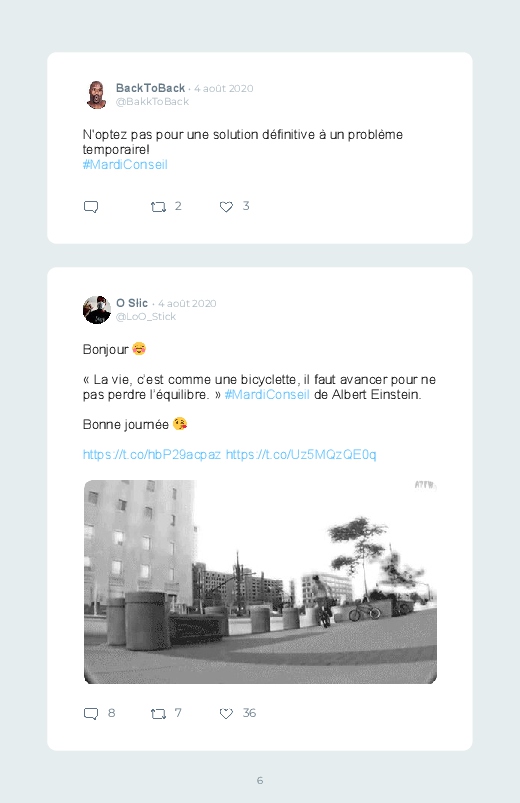
Task: Click the @LoO_Stick handle
Action: pos(146,316)
